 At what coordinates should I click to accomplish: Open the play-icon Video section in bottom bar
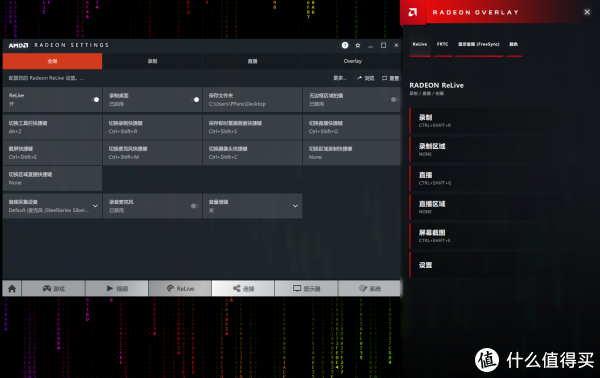[x=117, y=288]
